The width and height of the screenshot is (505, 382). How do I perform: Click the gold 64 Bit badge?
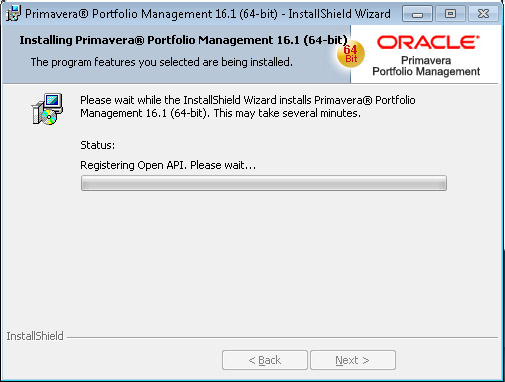point(350,54)
